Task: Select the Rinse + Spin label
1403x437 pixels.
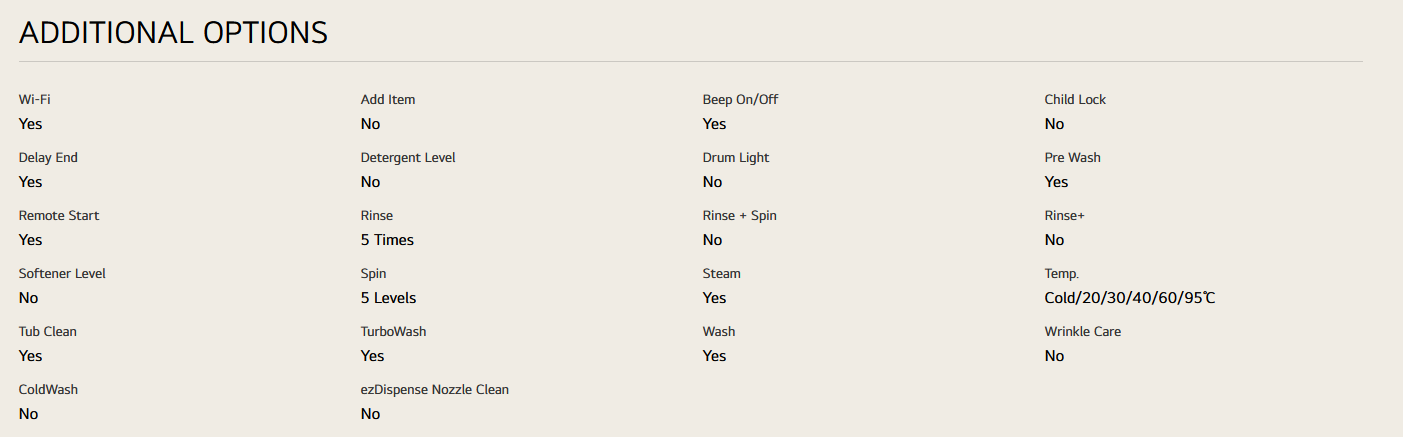Action: tap(740, 216)
